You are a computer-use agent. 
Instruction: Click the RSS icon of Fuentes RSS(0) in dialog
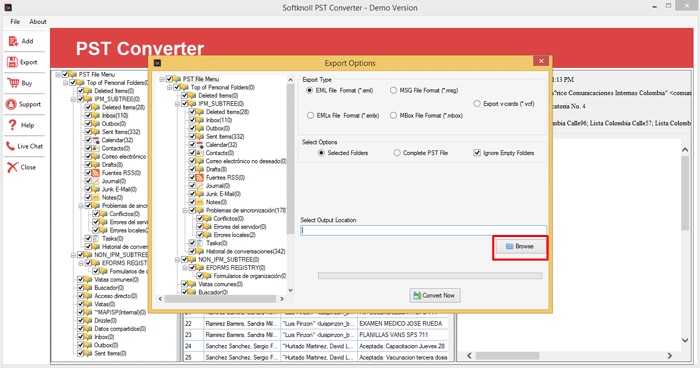point(200,177)
